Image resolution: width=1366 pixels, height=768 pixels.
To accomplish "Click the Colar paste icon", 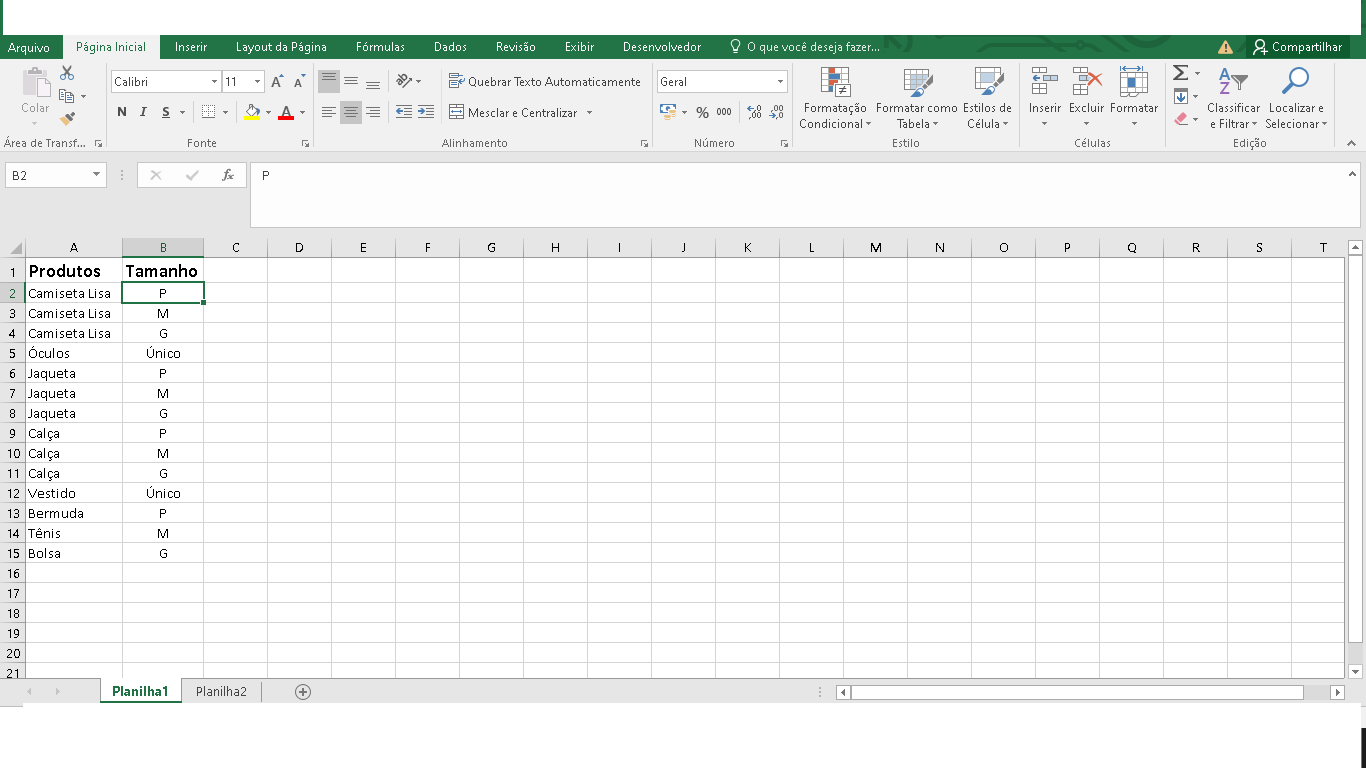I will pos(36,83).
